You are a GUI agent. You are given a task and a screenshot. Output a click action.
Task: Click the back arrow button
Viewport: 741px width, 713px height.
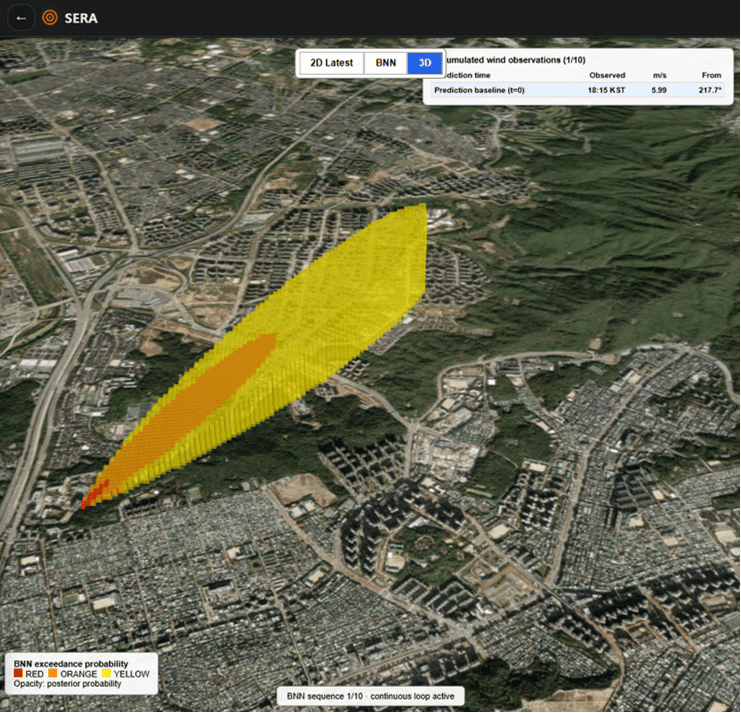[x=21, y=18]
